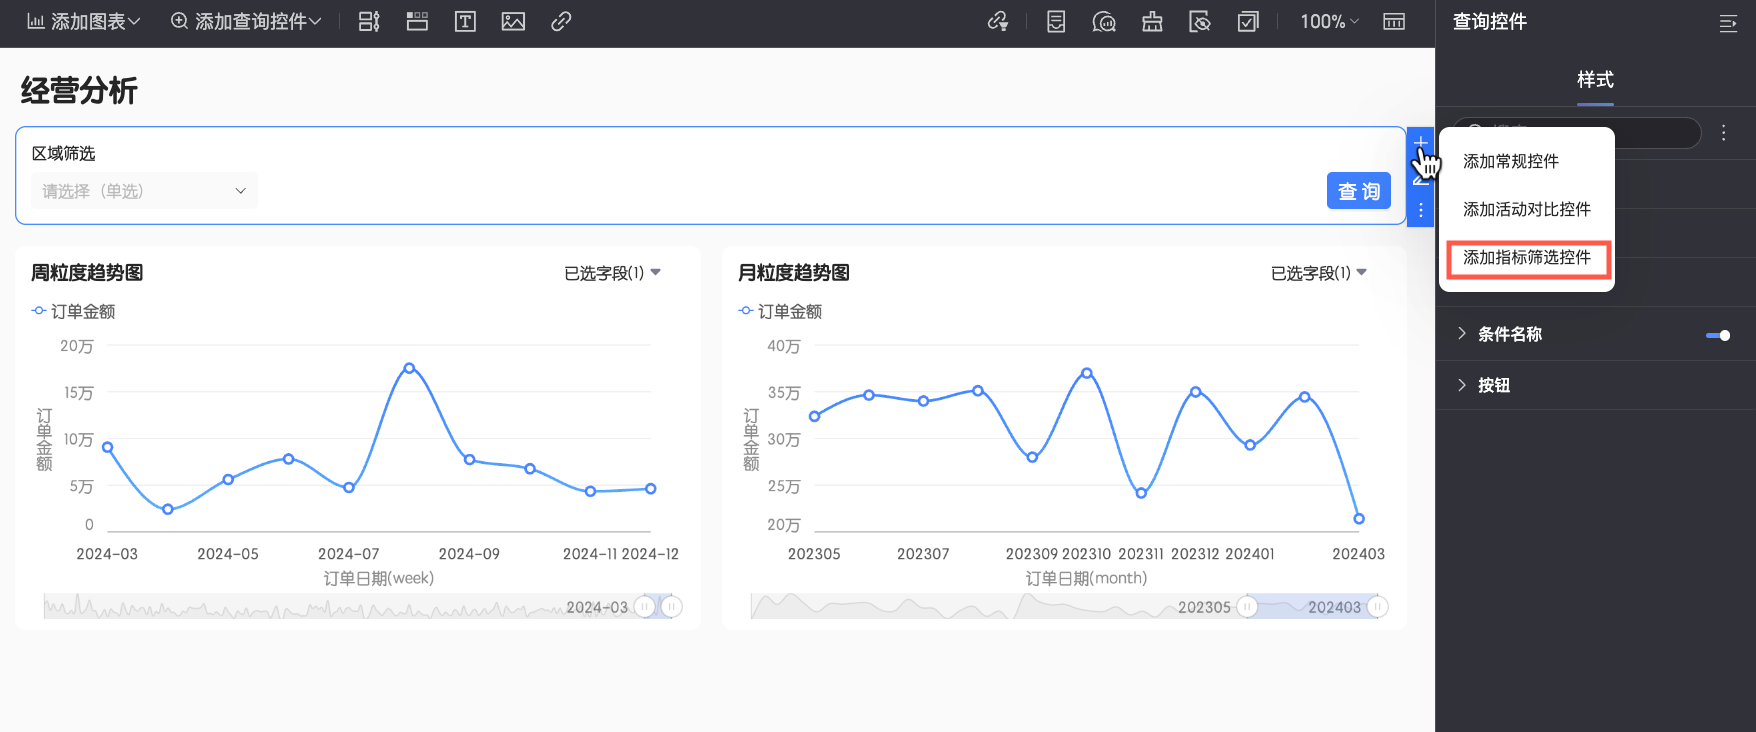Insert a link via the chain icon
This screenshot has height=732, width=1756.
click(561, 22)
